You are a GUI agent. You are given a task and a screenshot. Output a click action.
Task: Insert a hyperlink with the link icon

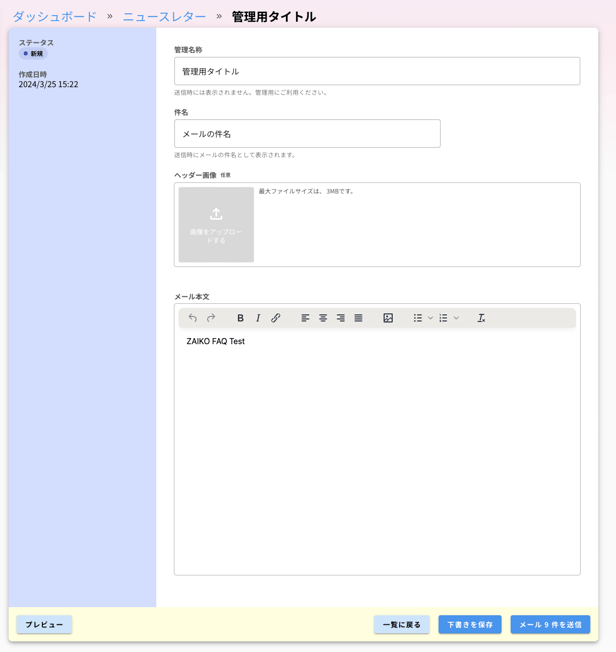point(276,318)
